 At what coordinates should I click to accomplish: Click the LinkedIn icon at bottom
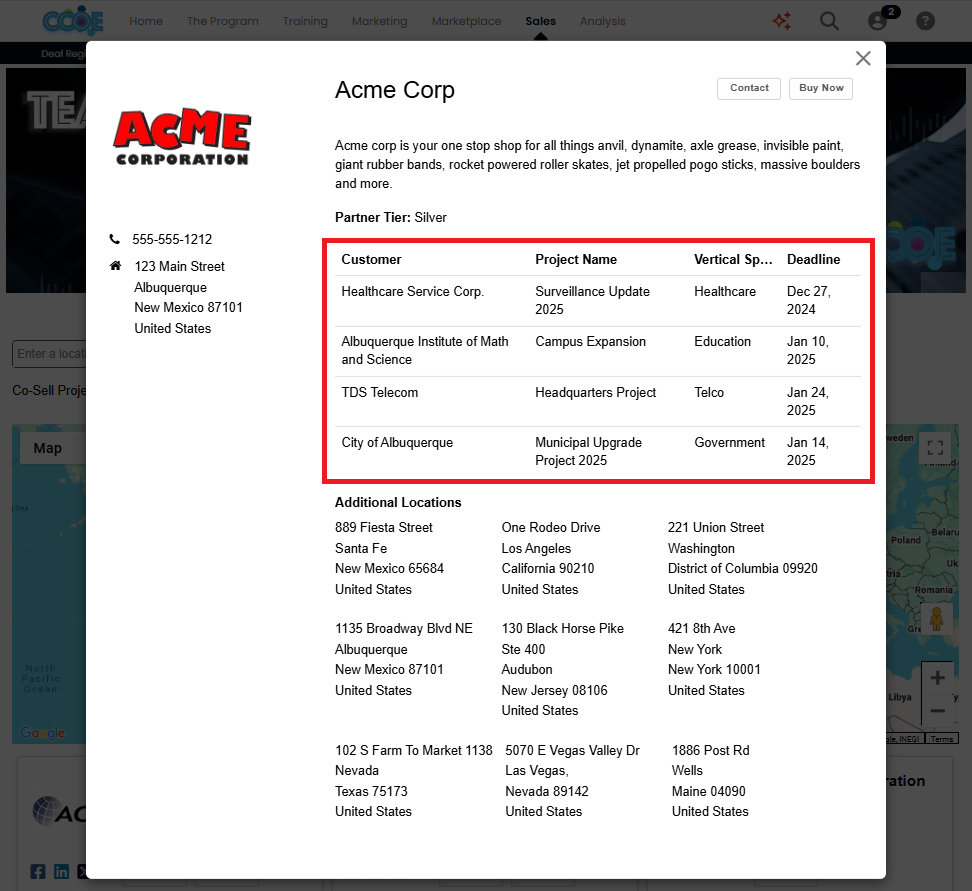tap(61, 871)
